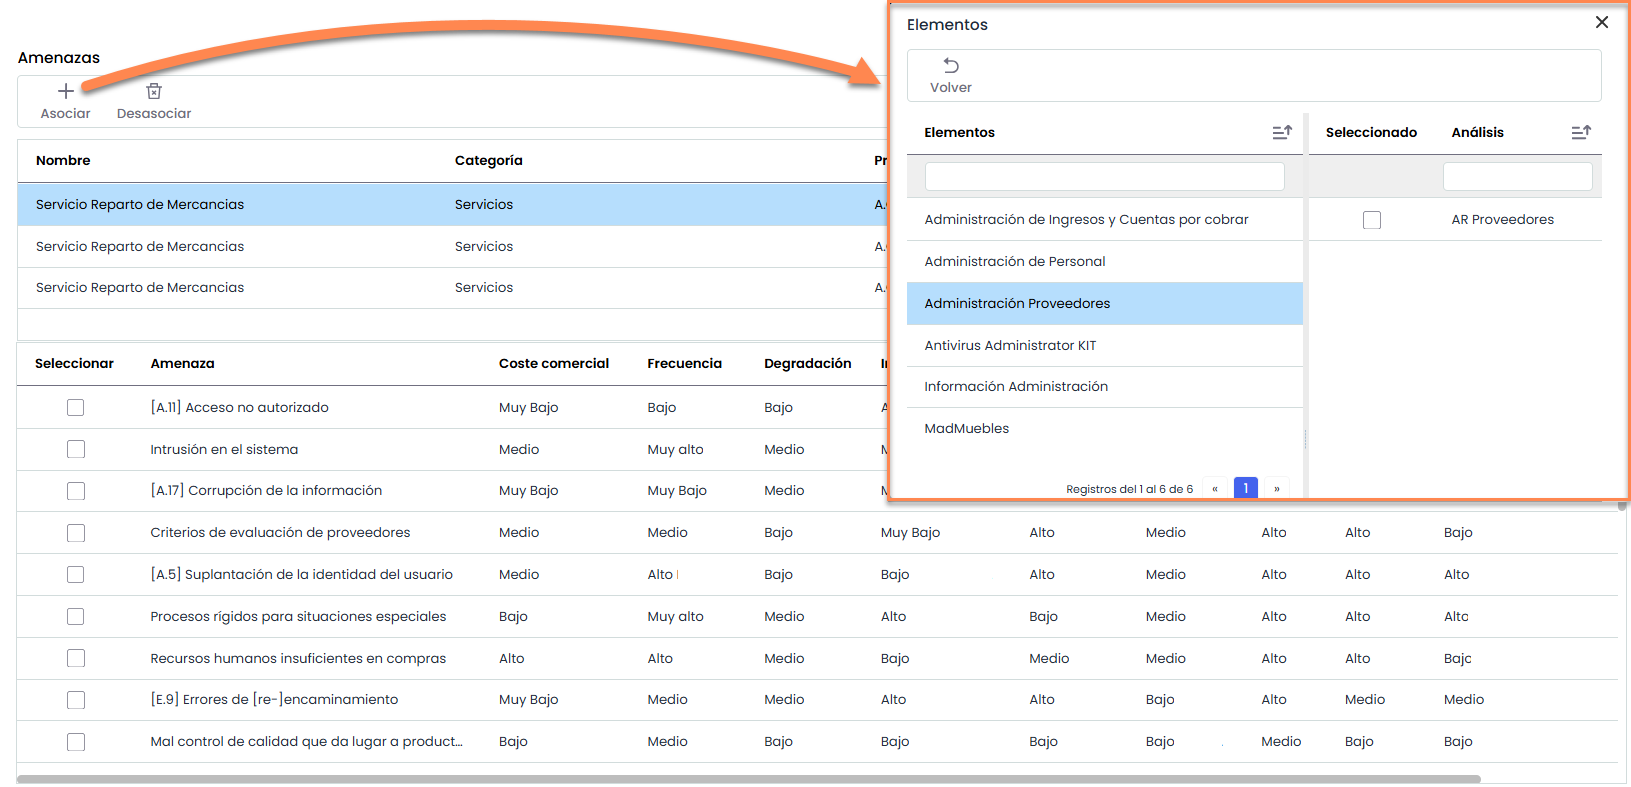Select Administración de Personal in the list

1015,262
